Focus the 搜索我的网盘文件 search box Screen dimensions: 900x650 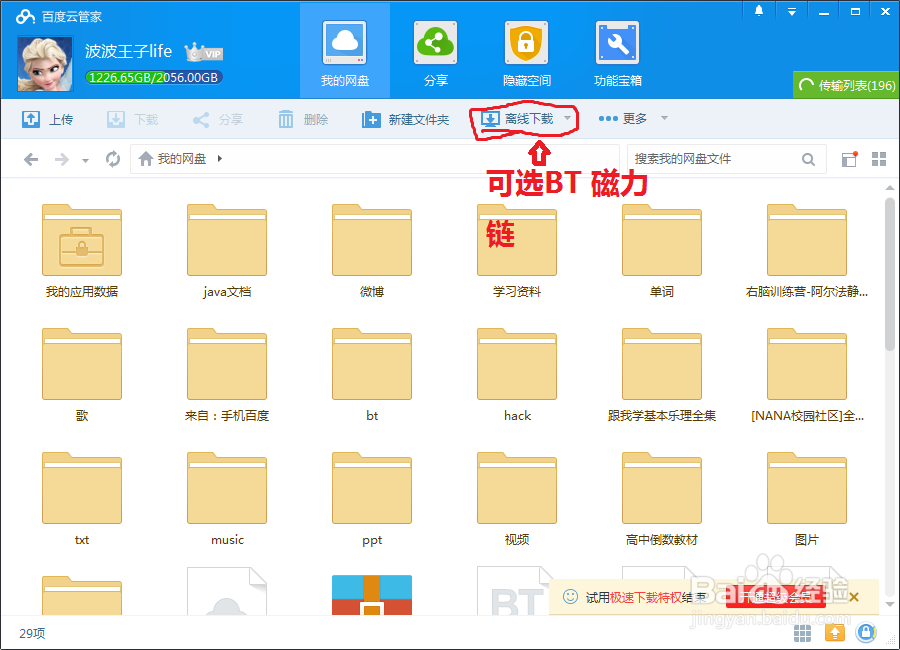click(715, 159)
